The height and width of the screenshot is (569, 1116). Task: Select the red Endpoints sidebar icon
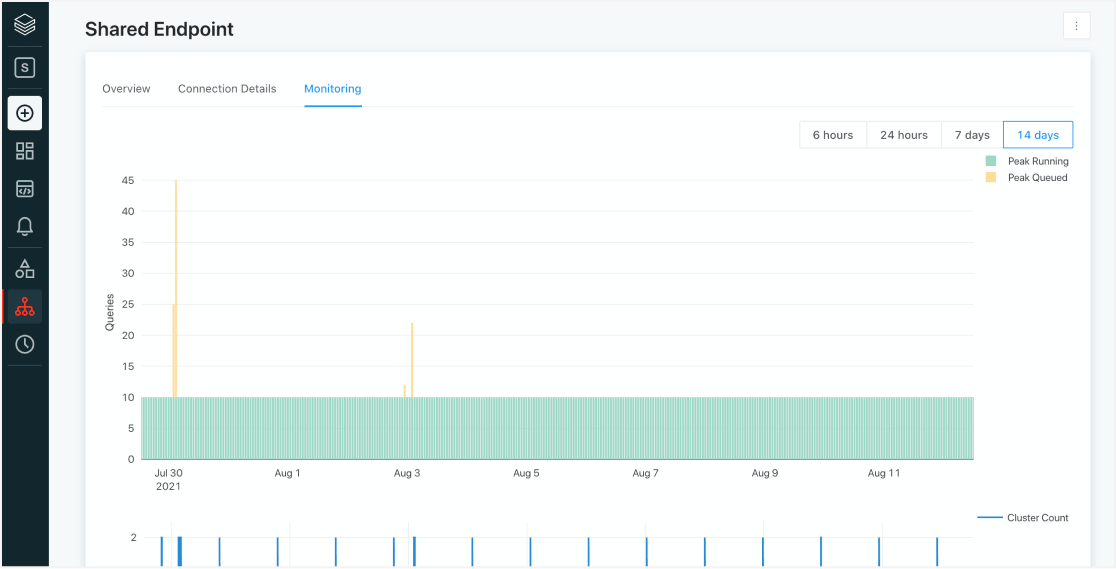point(25,307)
